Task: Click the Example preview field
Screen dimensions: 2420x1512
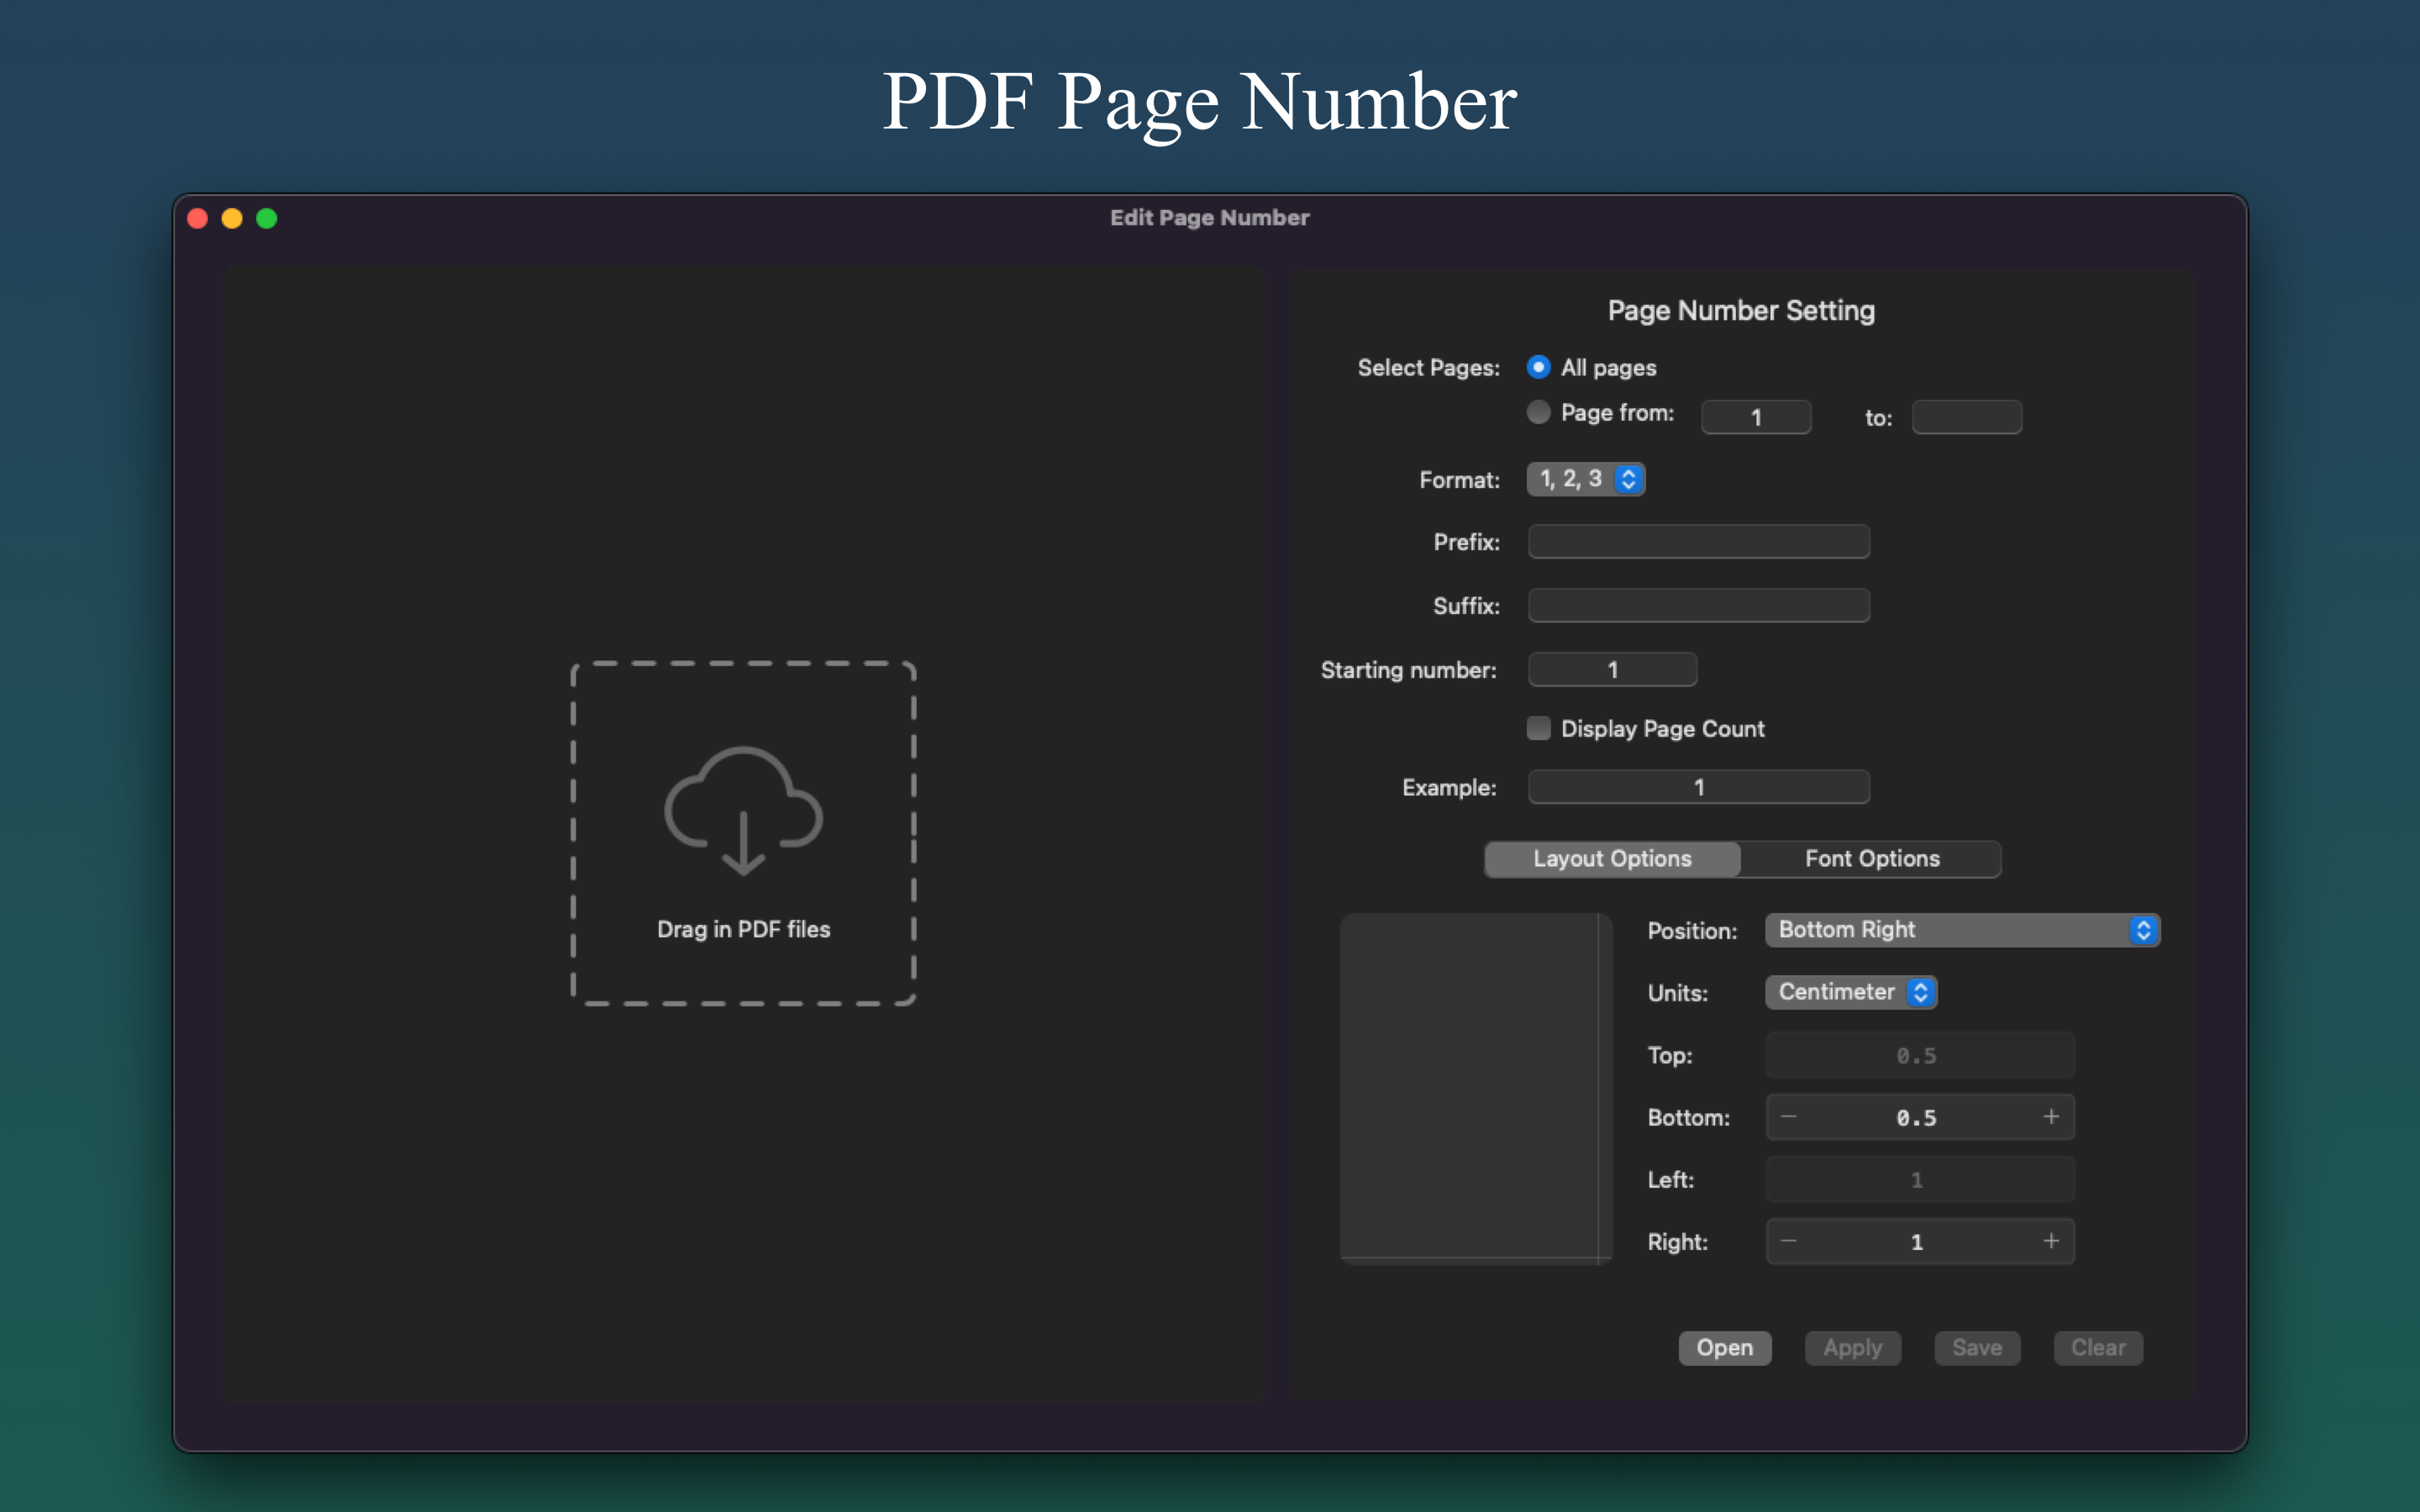Action: (x=1698, y=787)
